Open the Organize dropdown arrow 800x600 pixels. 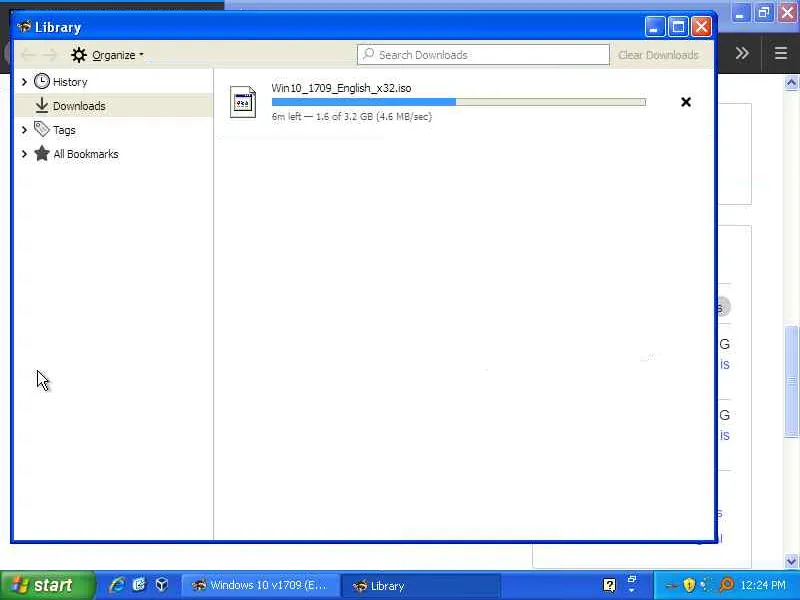pos(141,55)
